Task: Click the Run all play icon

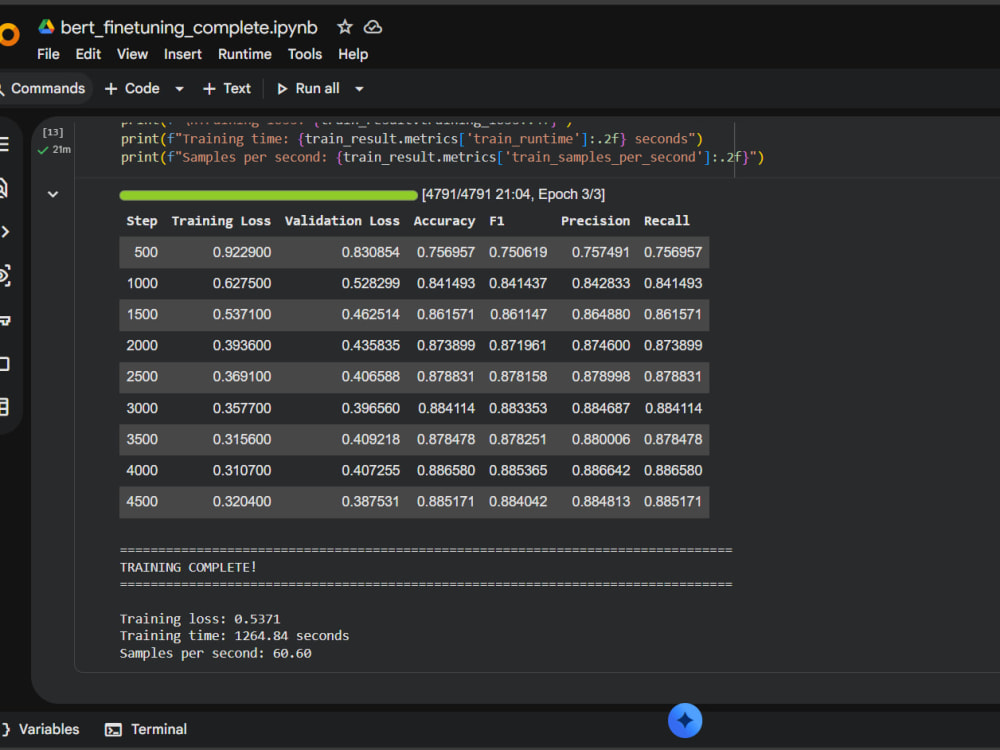Action: pos(282,89)
